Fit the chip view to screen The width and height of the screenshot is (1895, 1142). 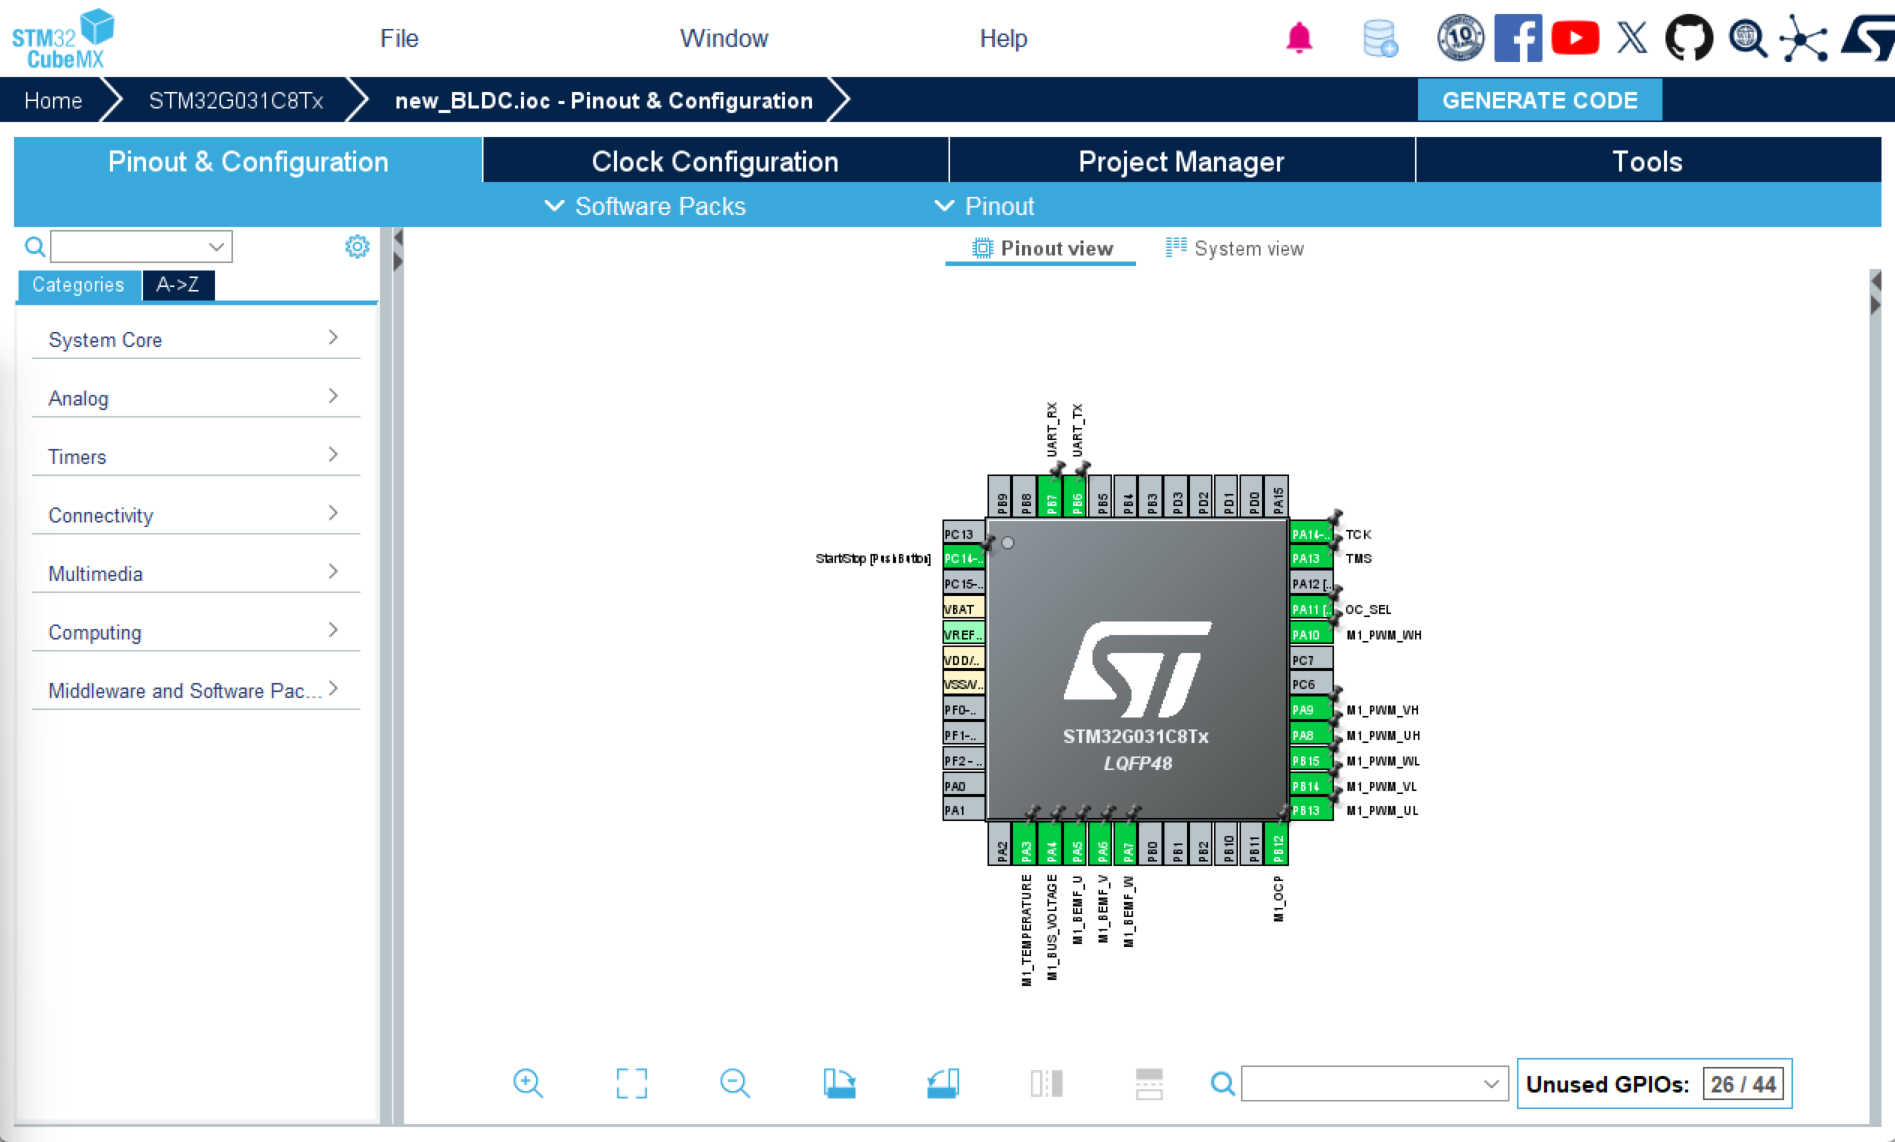(631, 1083)
